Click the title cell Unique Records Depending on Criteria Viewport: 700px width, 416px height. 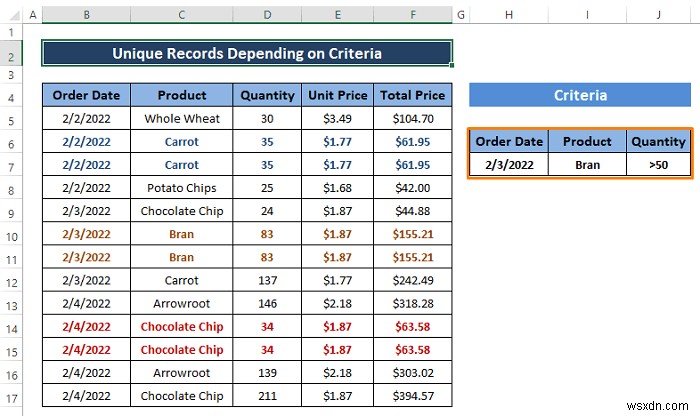(x=246, y=53)
